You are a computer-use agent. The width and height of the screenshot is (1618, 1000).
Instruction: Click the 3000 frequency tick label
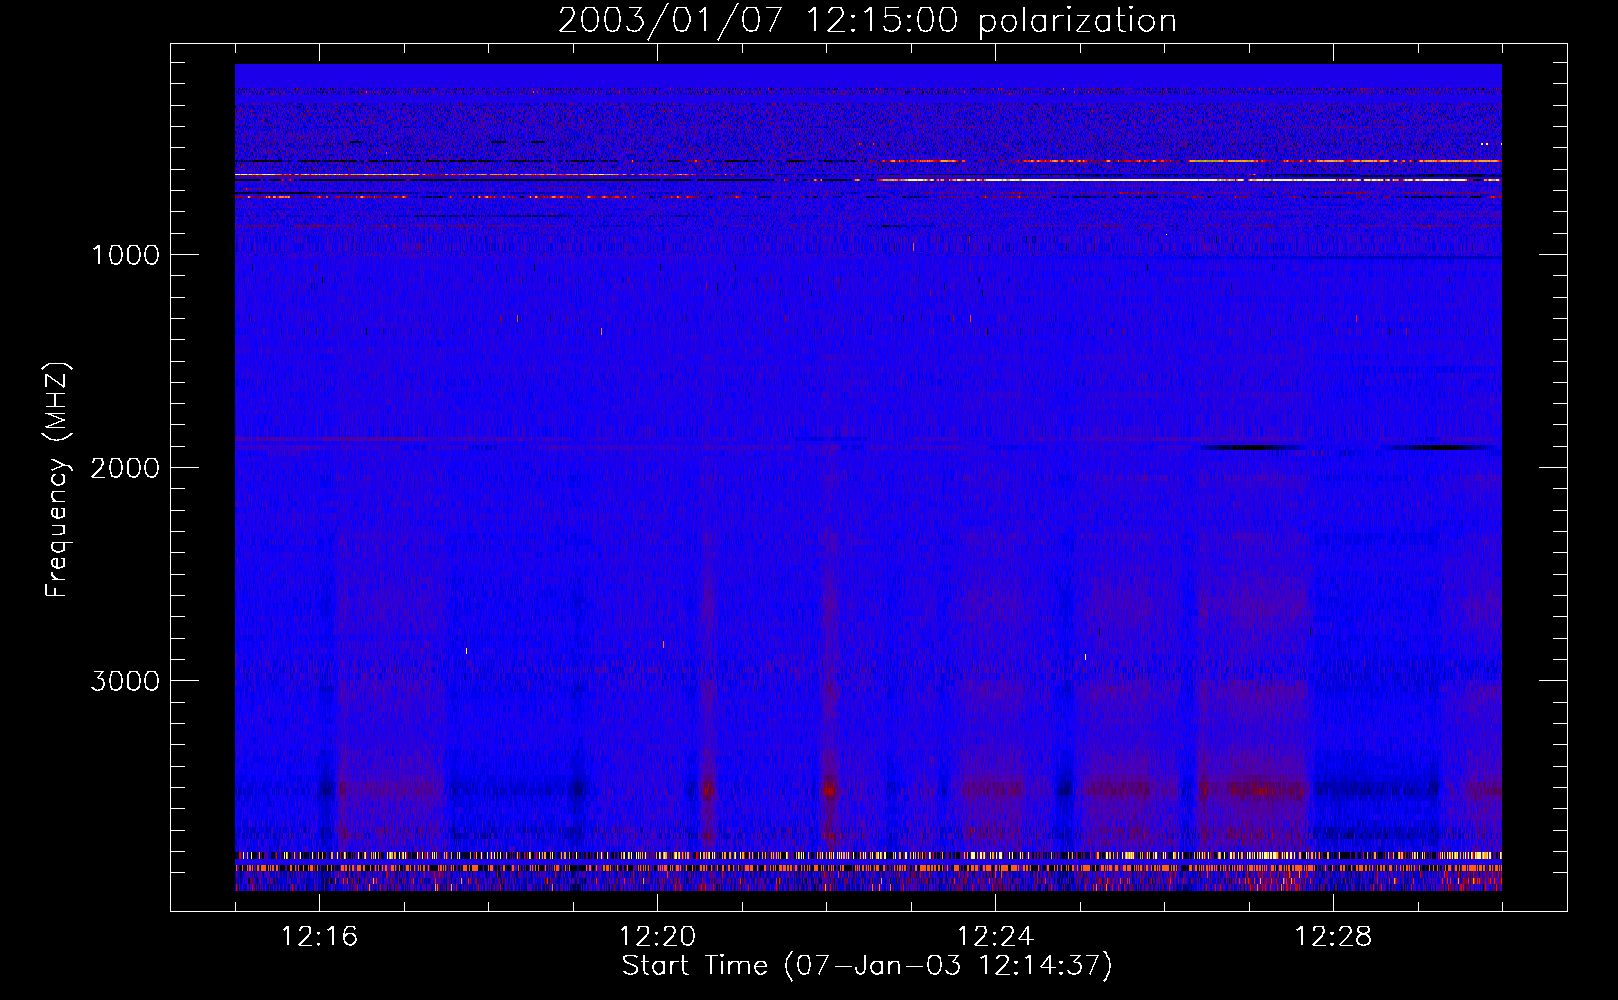coord(126,681)
